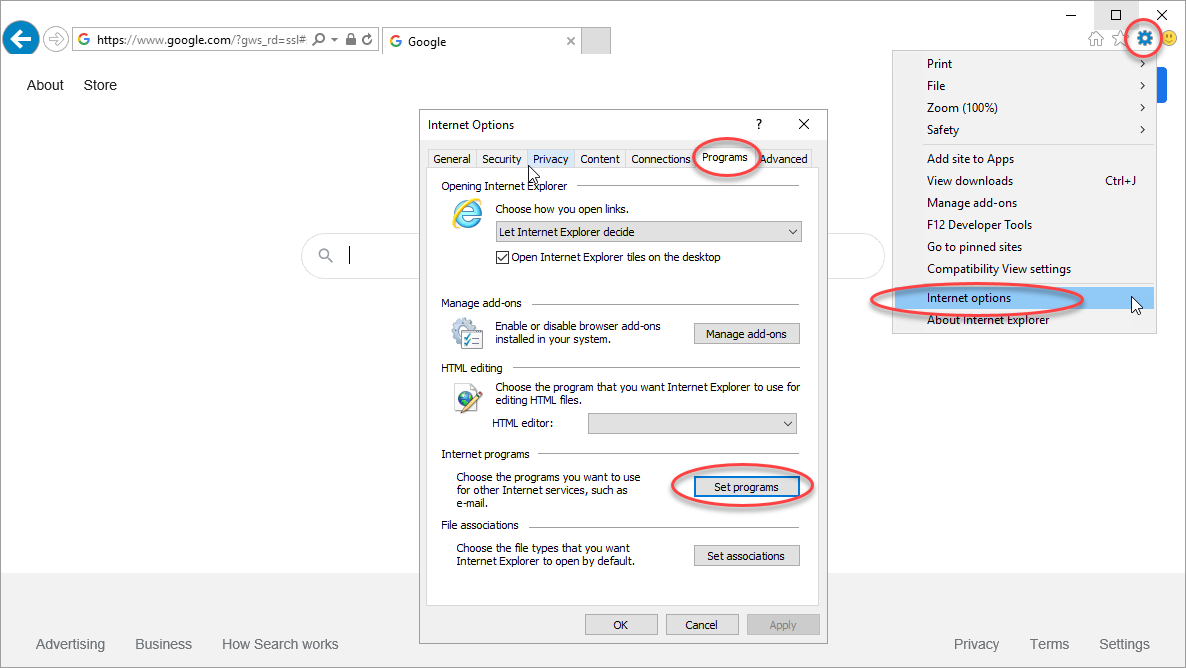Open the Terms footer link
The width and height of the screenshot is (1186, 668).
1049,645
